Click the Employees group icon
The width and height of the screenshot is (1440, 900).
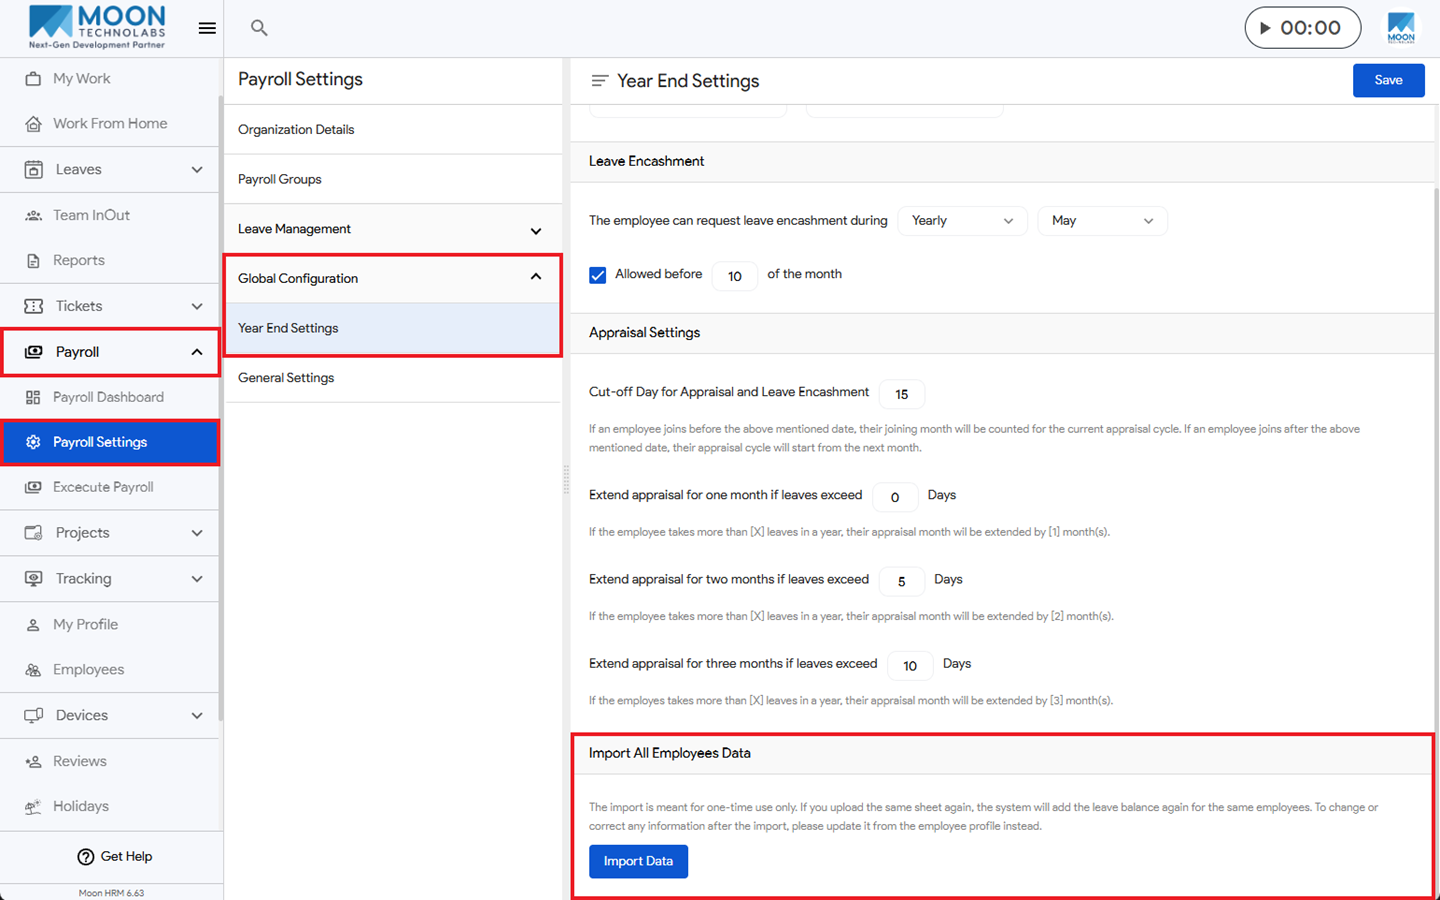point(33,670)
